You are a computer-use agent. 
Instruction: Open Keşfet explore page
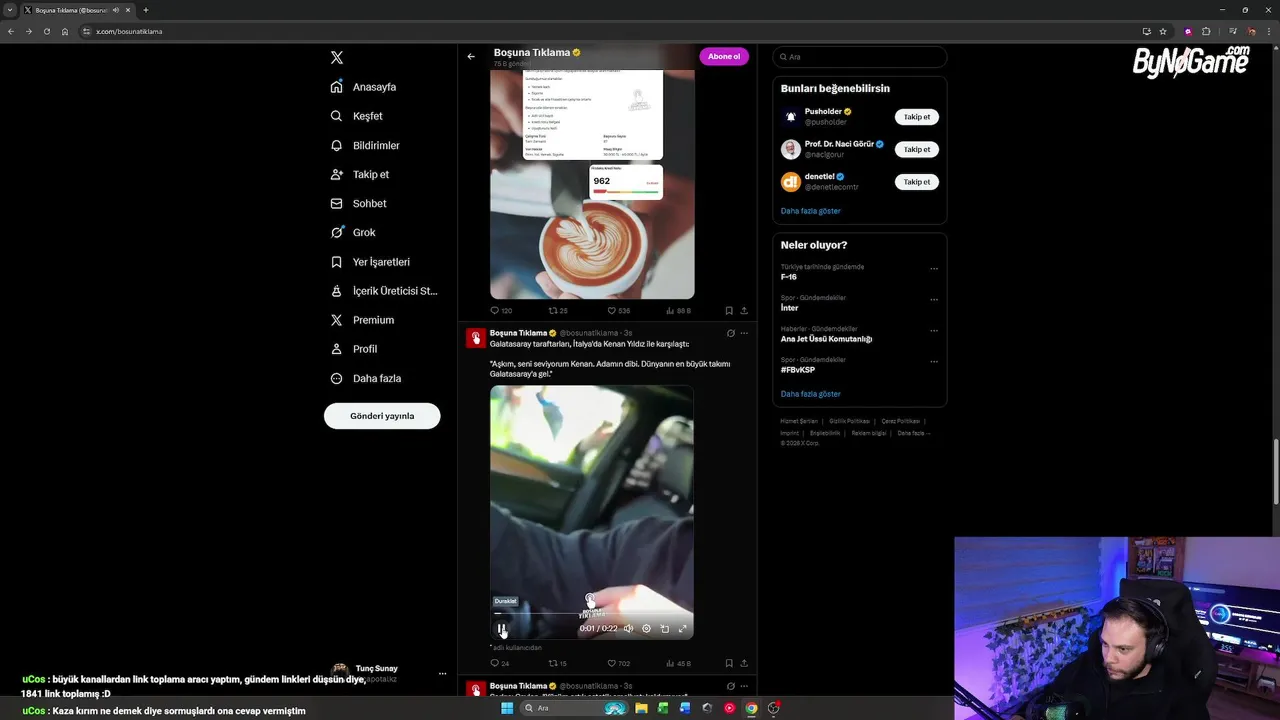357,116
